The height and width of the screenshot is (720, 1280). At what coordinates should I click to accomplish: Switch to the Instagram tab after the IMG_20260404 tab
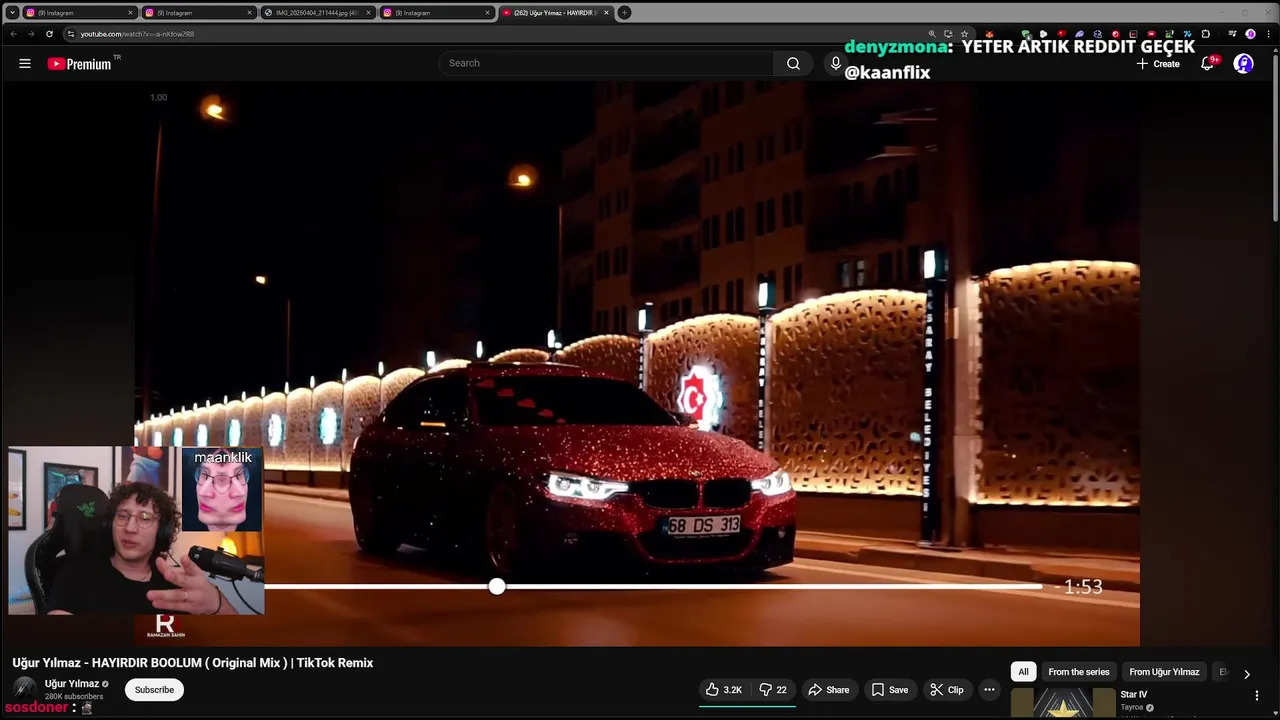(435, 12)
